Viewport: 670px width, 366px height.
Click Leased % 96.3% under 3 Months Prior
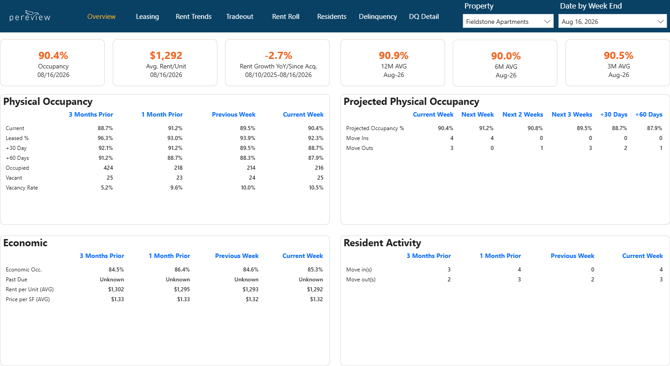(105, 138)
